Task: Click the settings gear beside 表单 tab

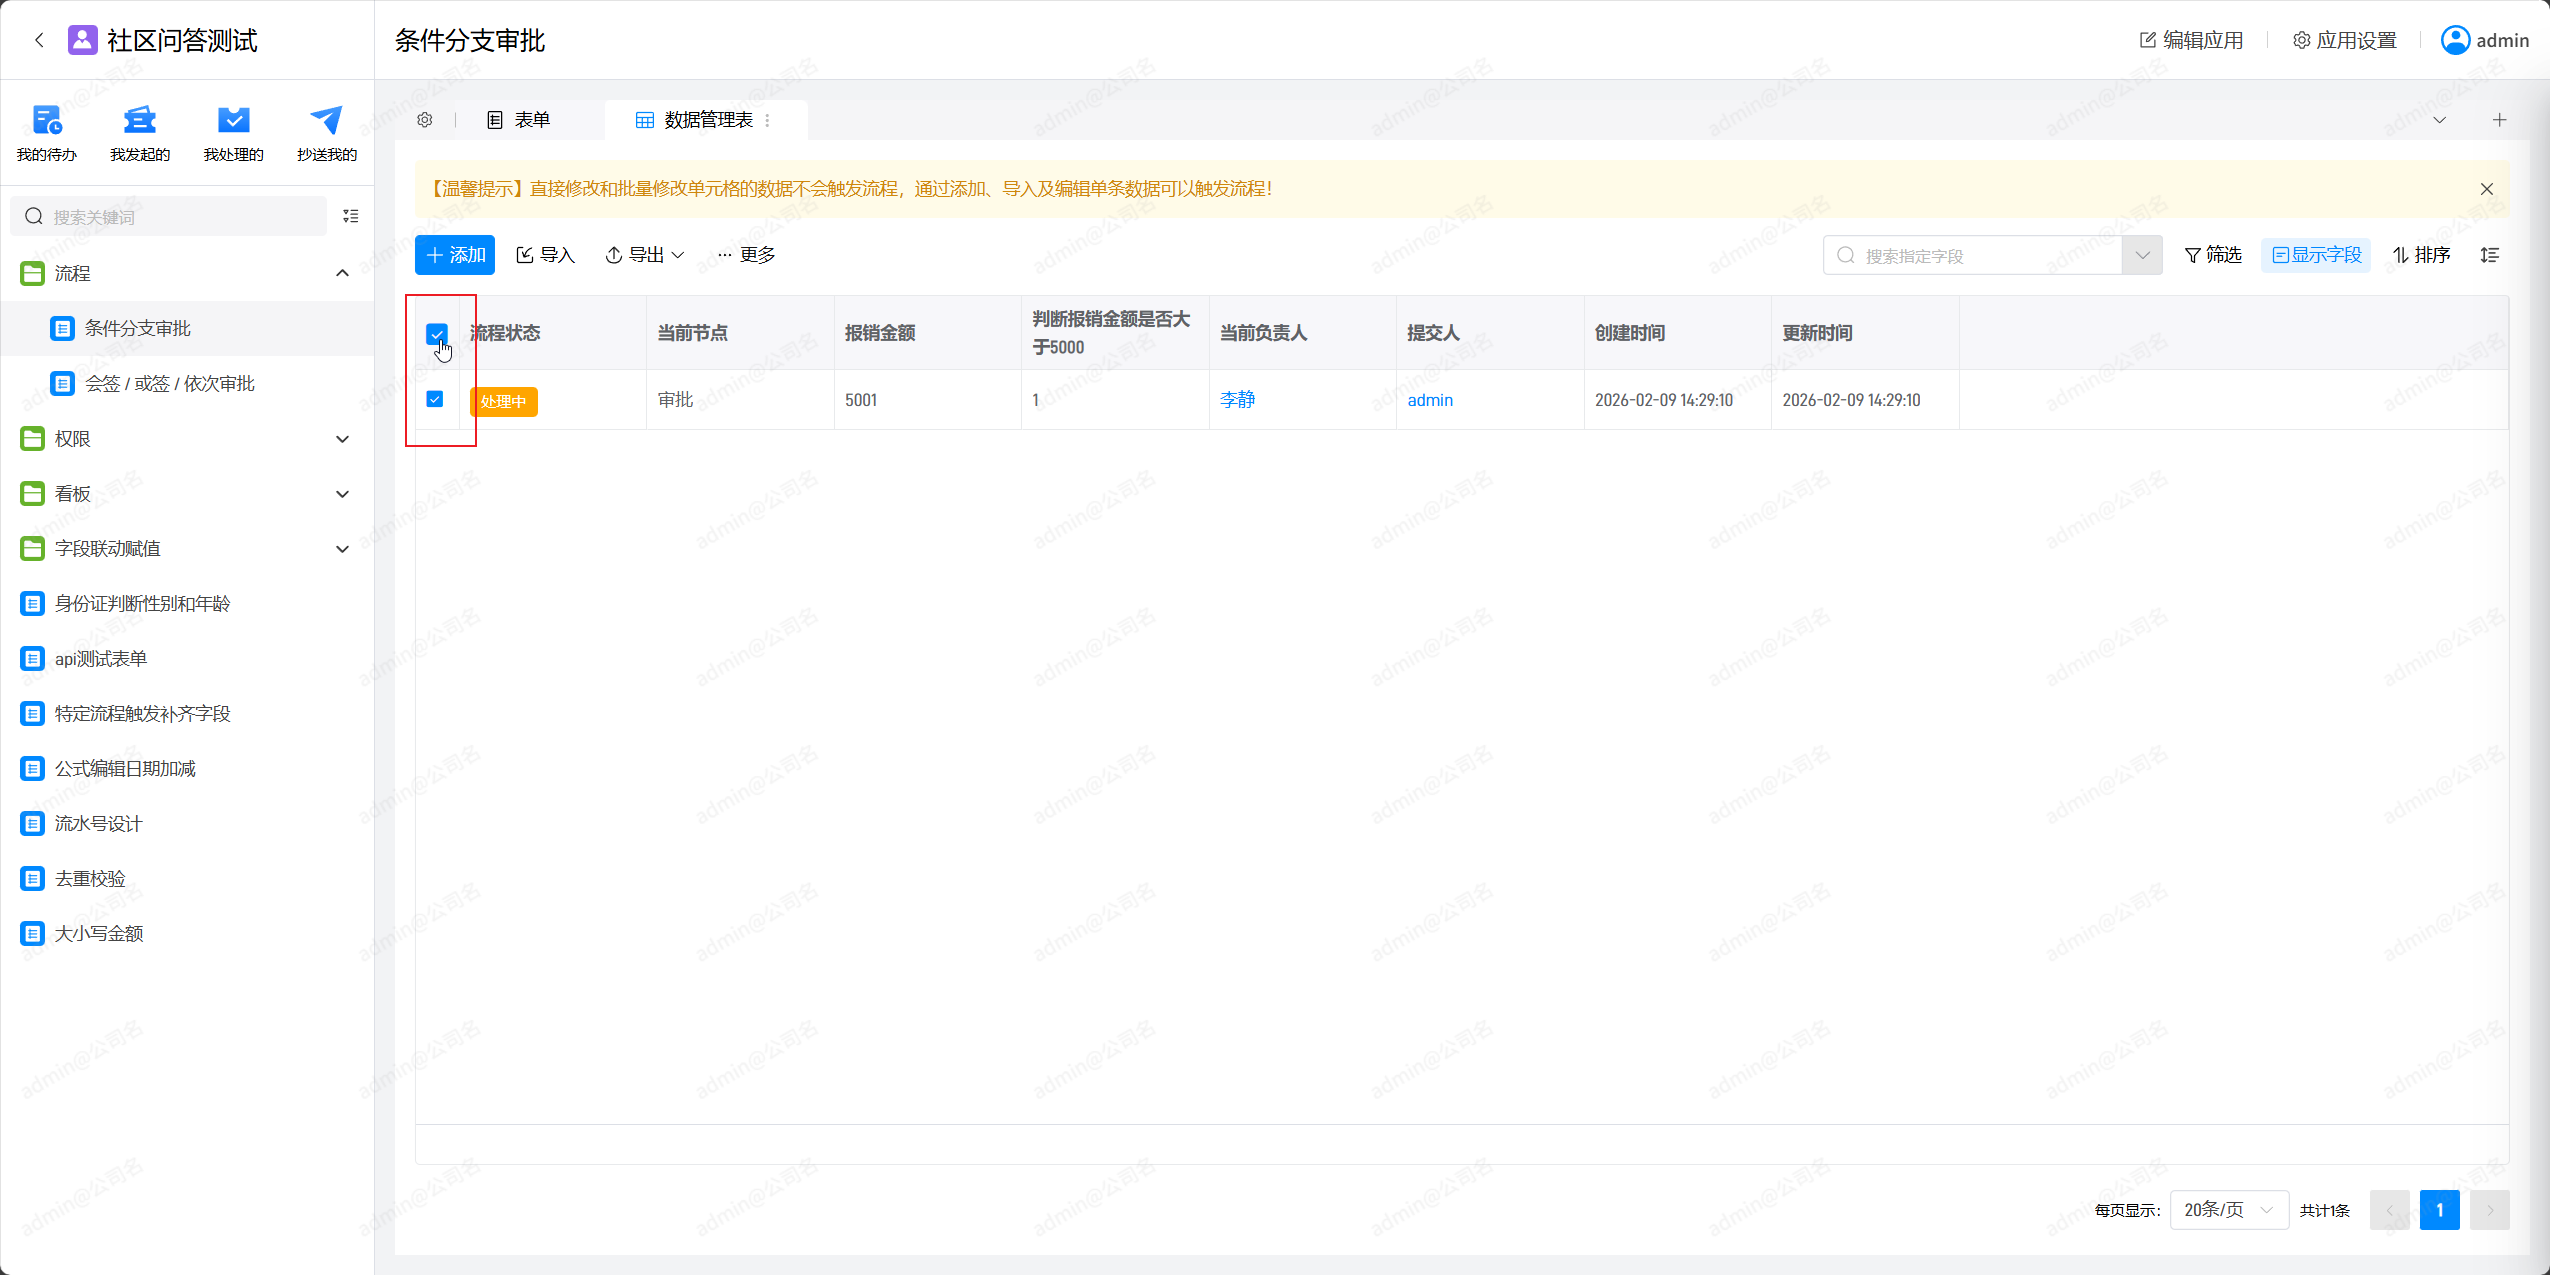Action: [x=425, y=120]
